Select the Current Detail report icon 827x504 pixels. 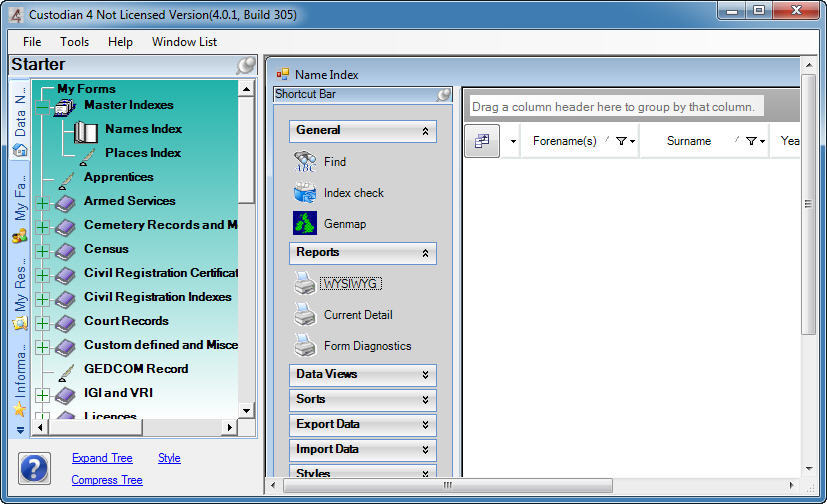305,315
